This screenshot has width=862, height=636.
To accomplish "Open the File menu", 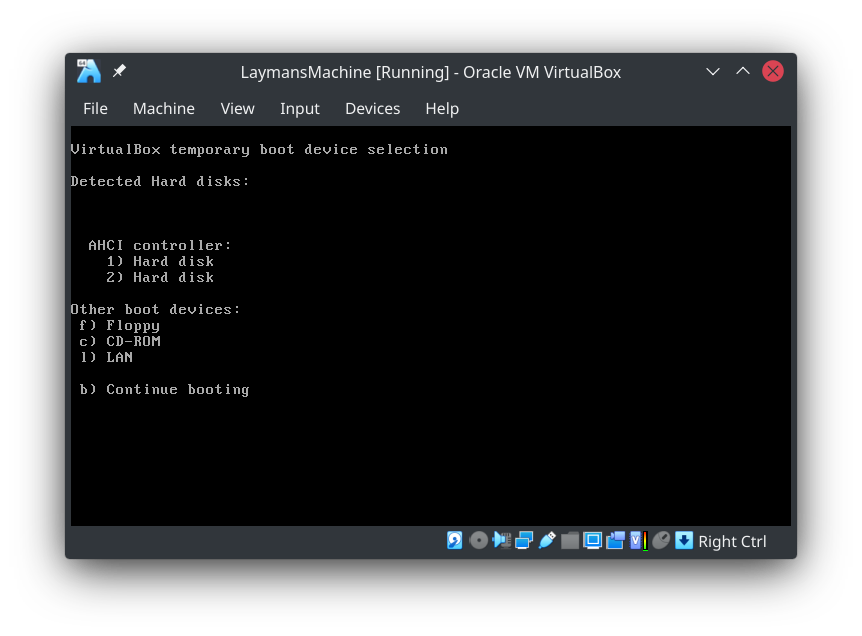I will coord(95,109).
